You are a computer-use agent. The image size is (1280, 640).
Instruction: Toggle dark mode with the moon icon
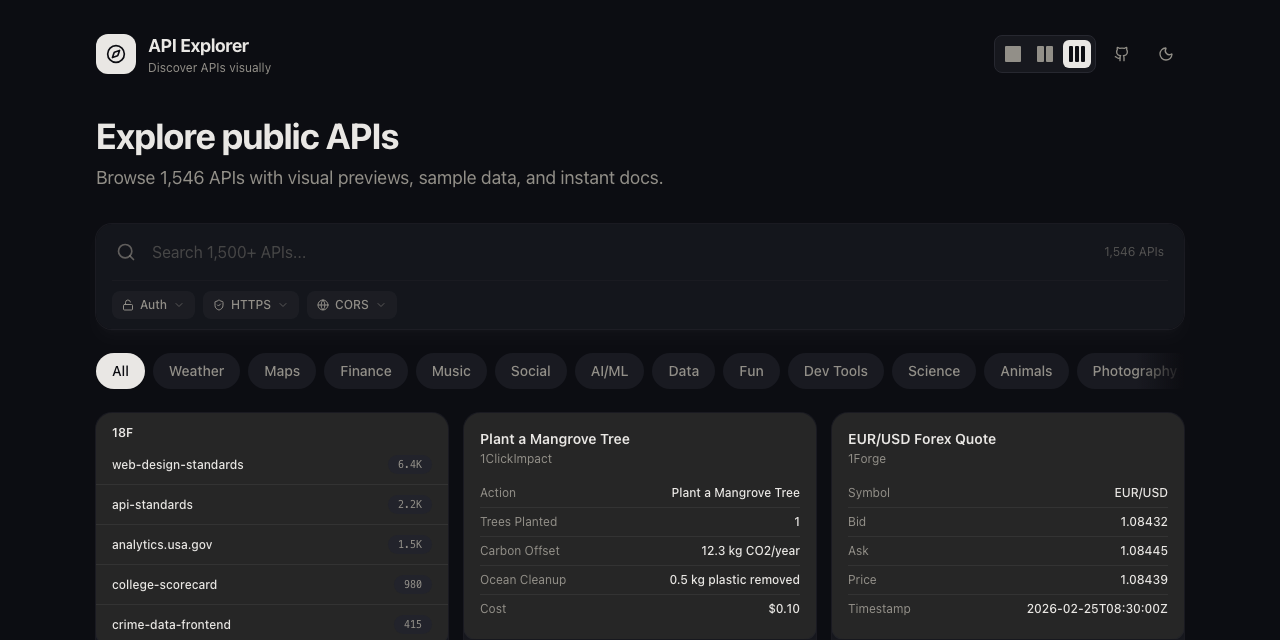point(1166,54)
